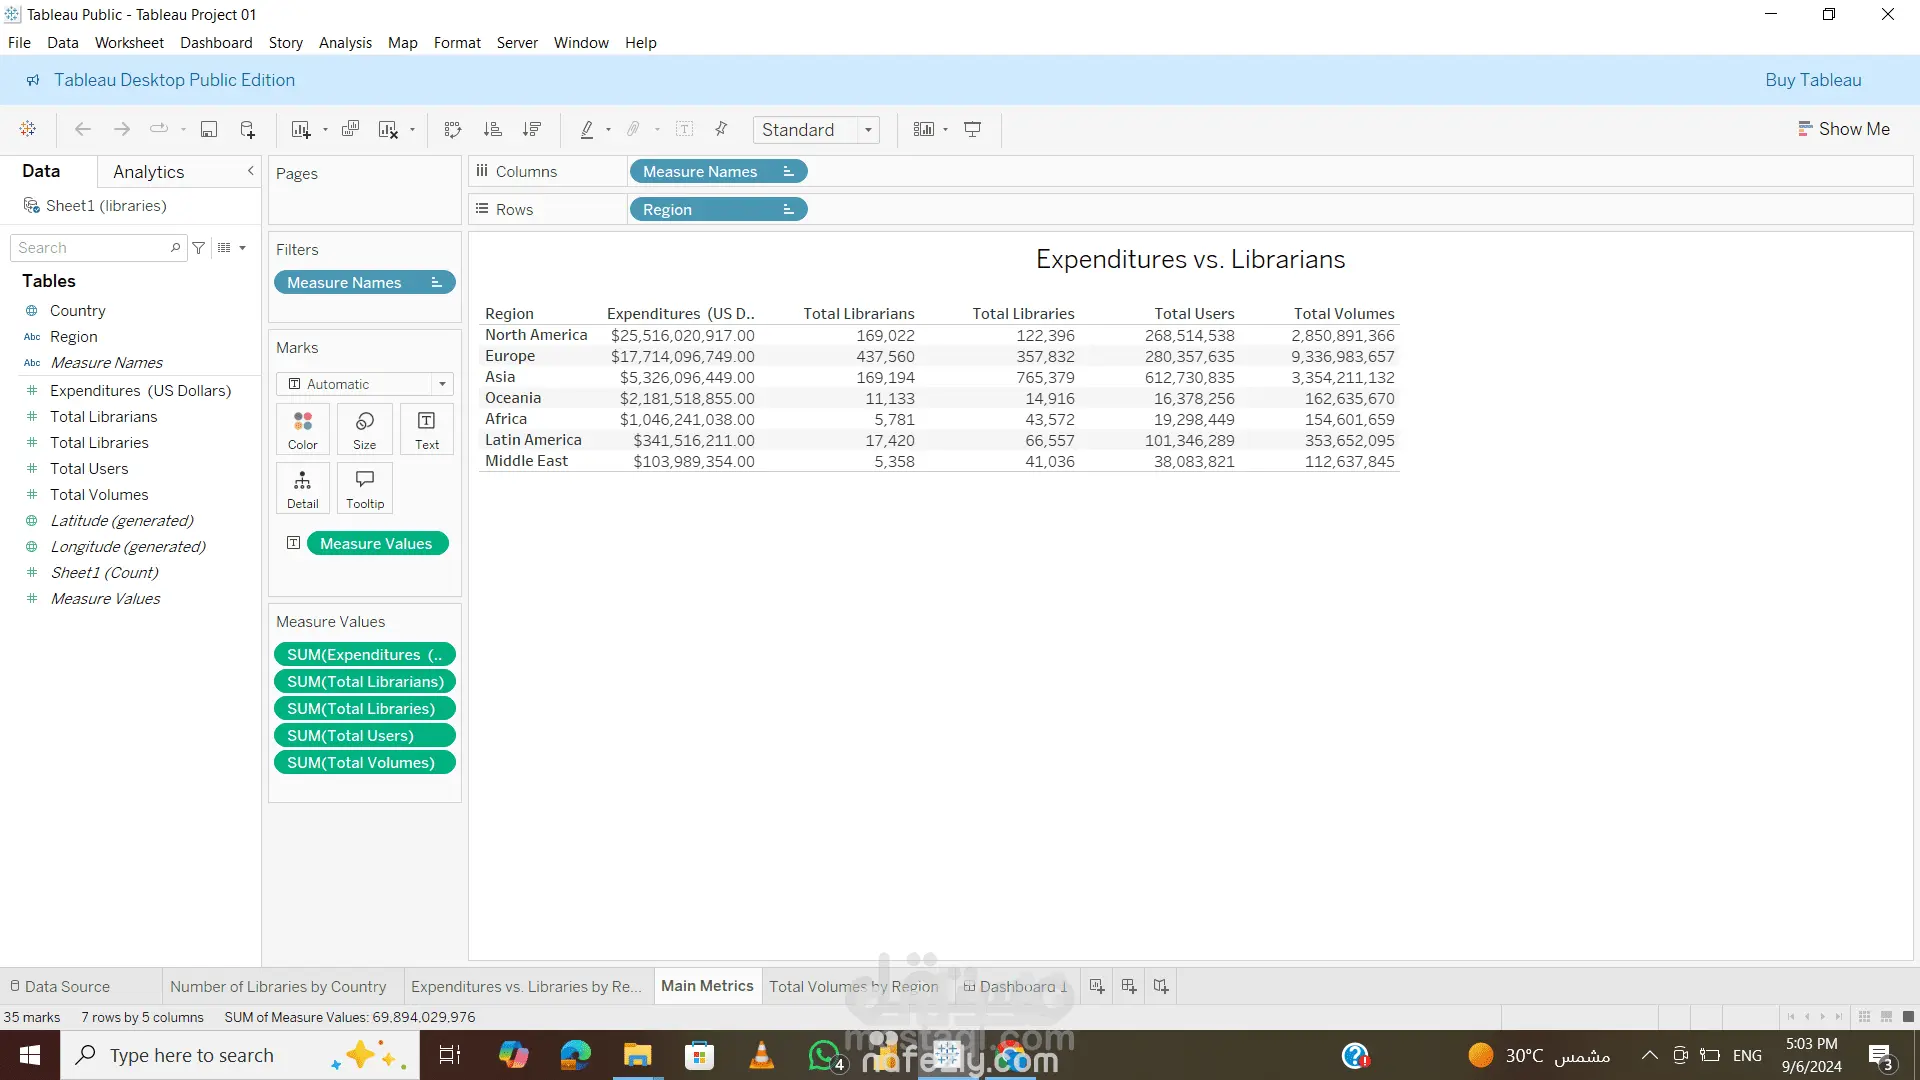Swap rows and columns
1920x1080 pixels.
[x=453, y=129]
